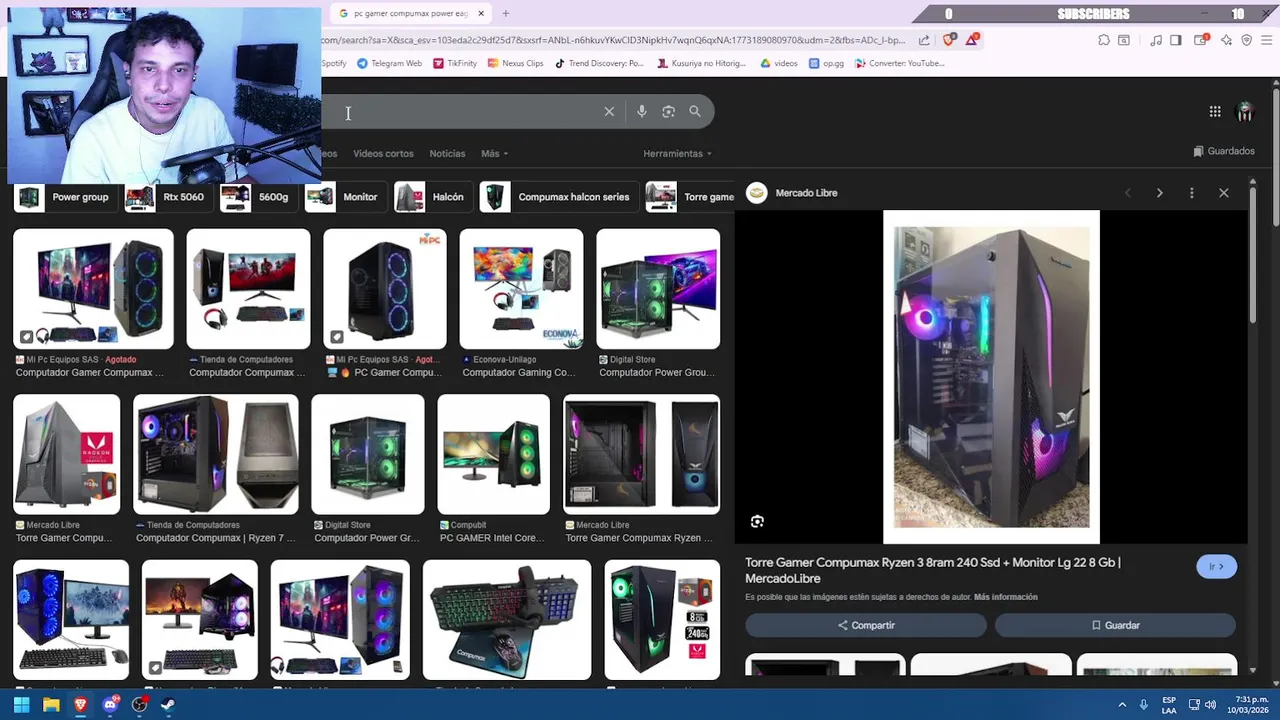
Task: Open the Econova-Unilago Computador Gaming thumbnail
Action: coord(521,289)
